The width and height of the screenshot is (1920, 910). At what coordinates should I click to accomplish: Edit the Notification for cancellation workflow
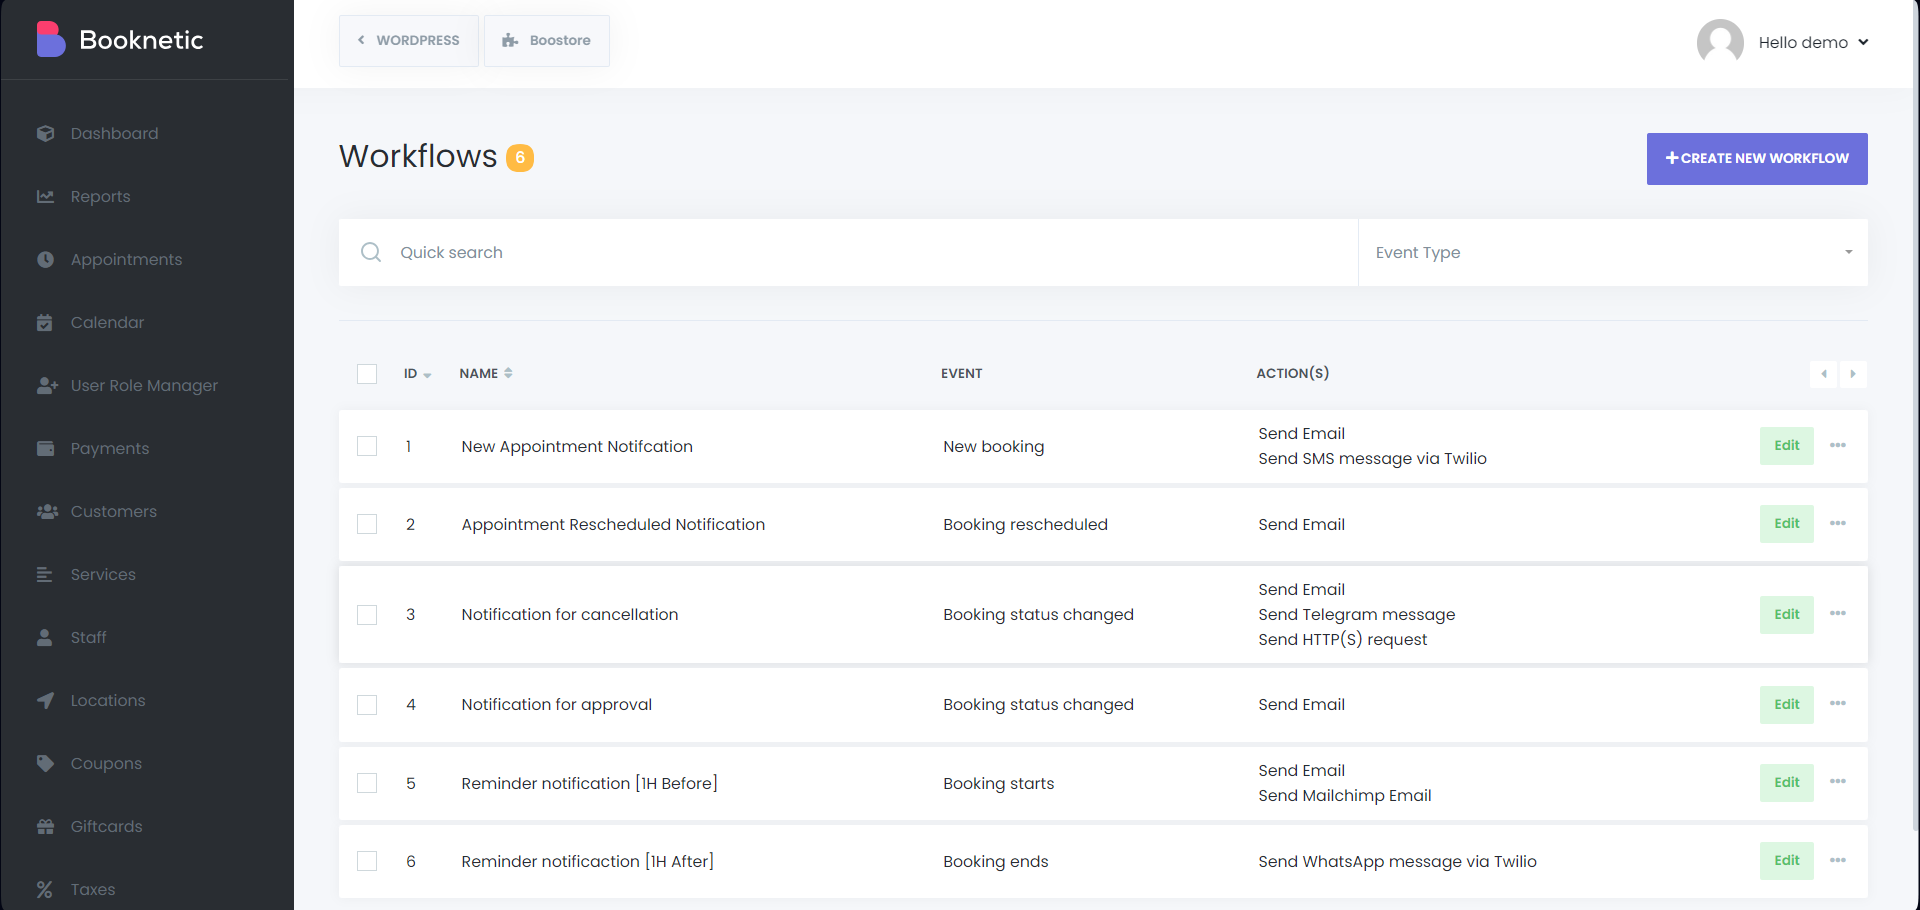1786,615
